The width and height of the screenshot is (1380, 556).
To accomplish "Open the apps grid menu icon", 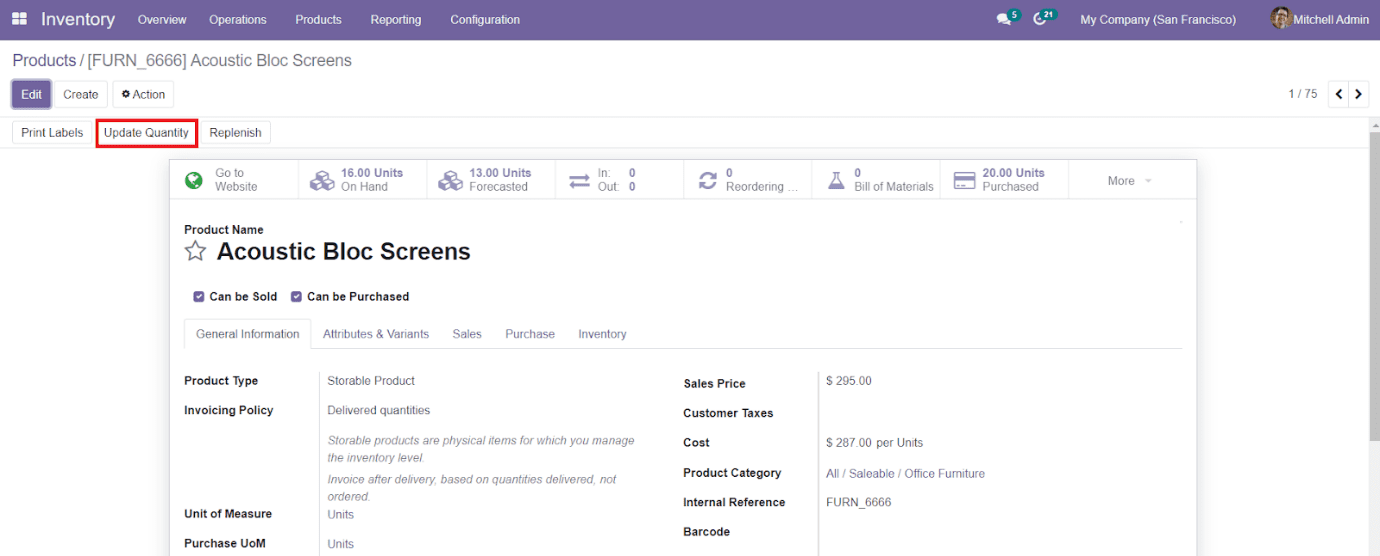I will (19, 19).
